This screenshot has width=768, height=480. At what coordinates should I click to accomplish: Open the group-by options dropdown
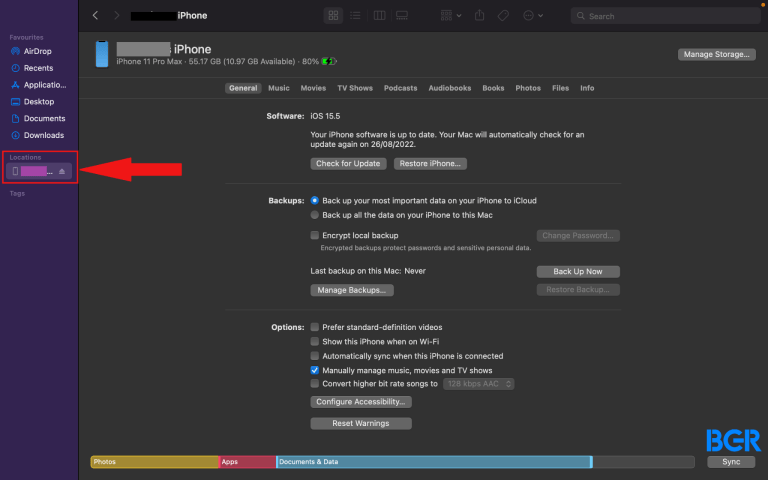pyautogui.click(x=451, y=16)
